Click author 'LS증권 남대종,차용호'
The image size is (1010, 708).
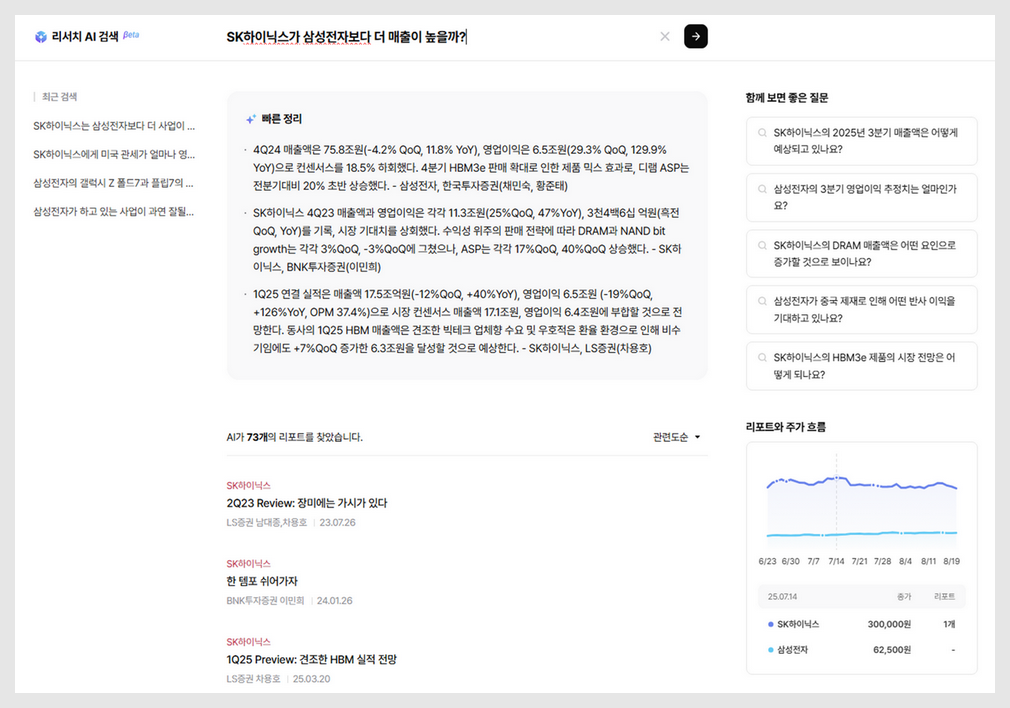(x=267, y=522)
